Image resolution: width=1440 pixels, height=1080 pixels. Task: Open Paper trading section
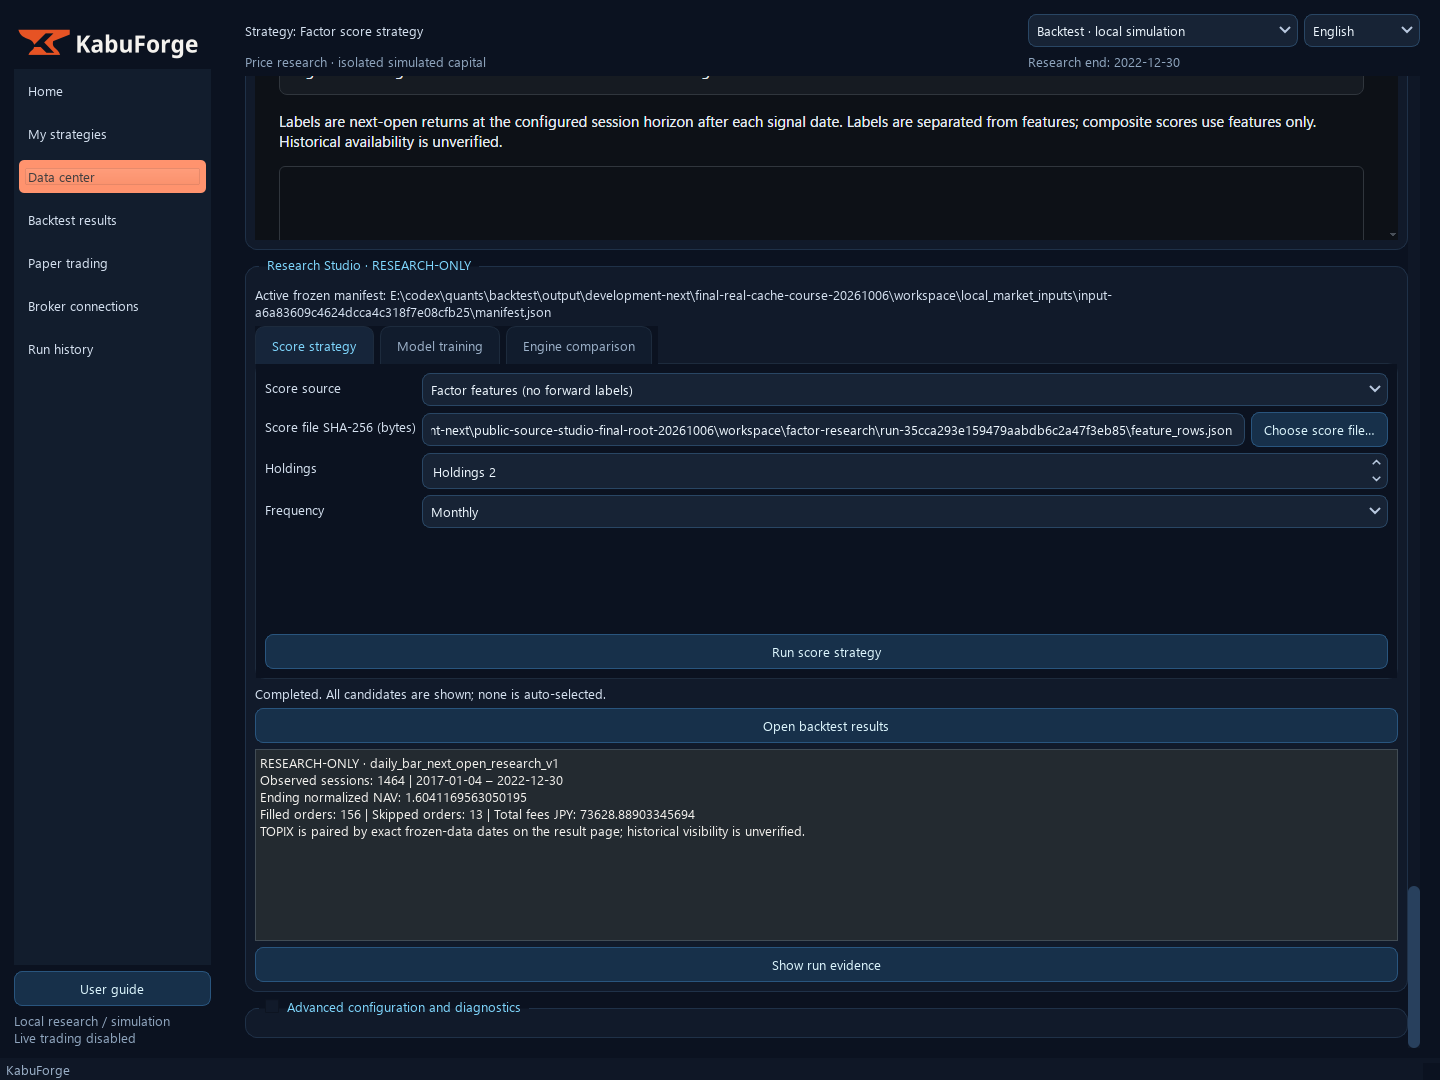(x=112, y=263)
